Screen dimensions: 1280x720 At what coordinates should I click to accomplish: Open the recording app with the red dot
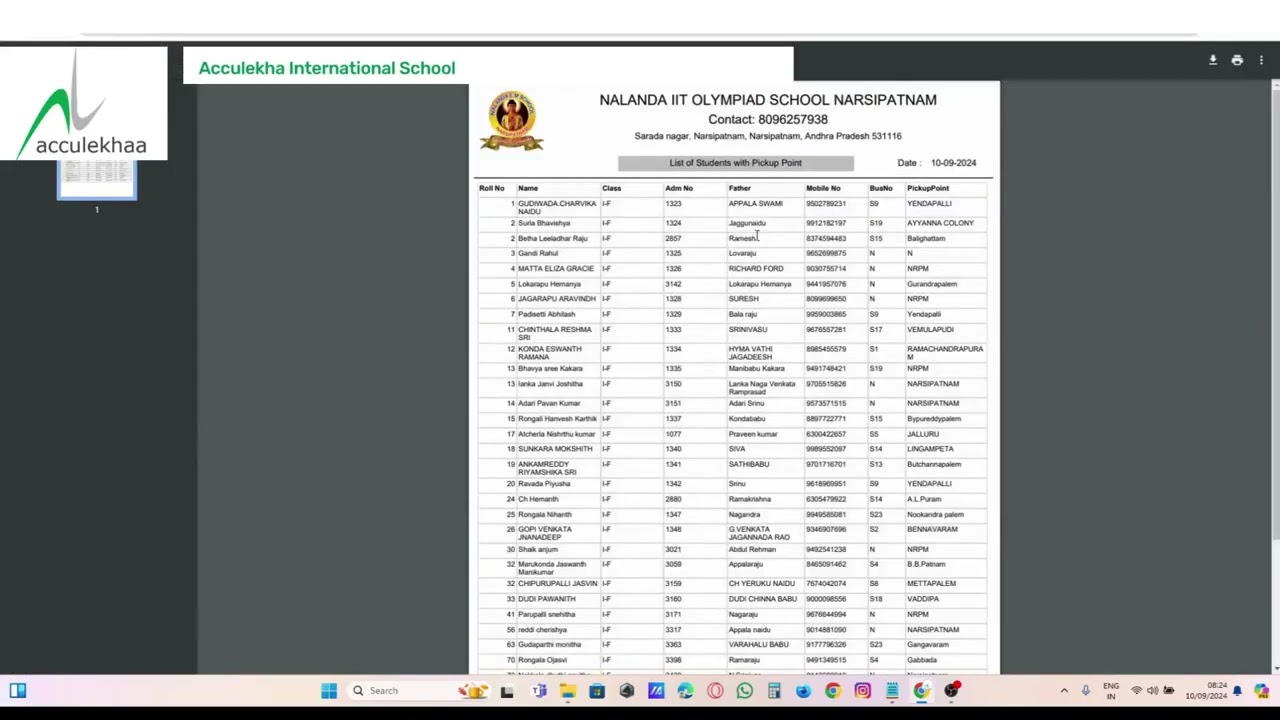pyautogui.click(x=952, y=690)
